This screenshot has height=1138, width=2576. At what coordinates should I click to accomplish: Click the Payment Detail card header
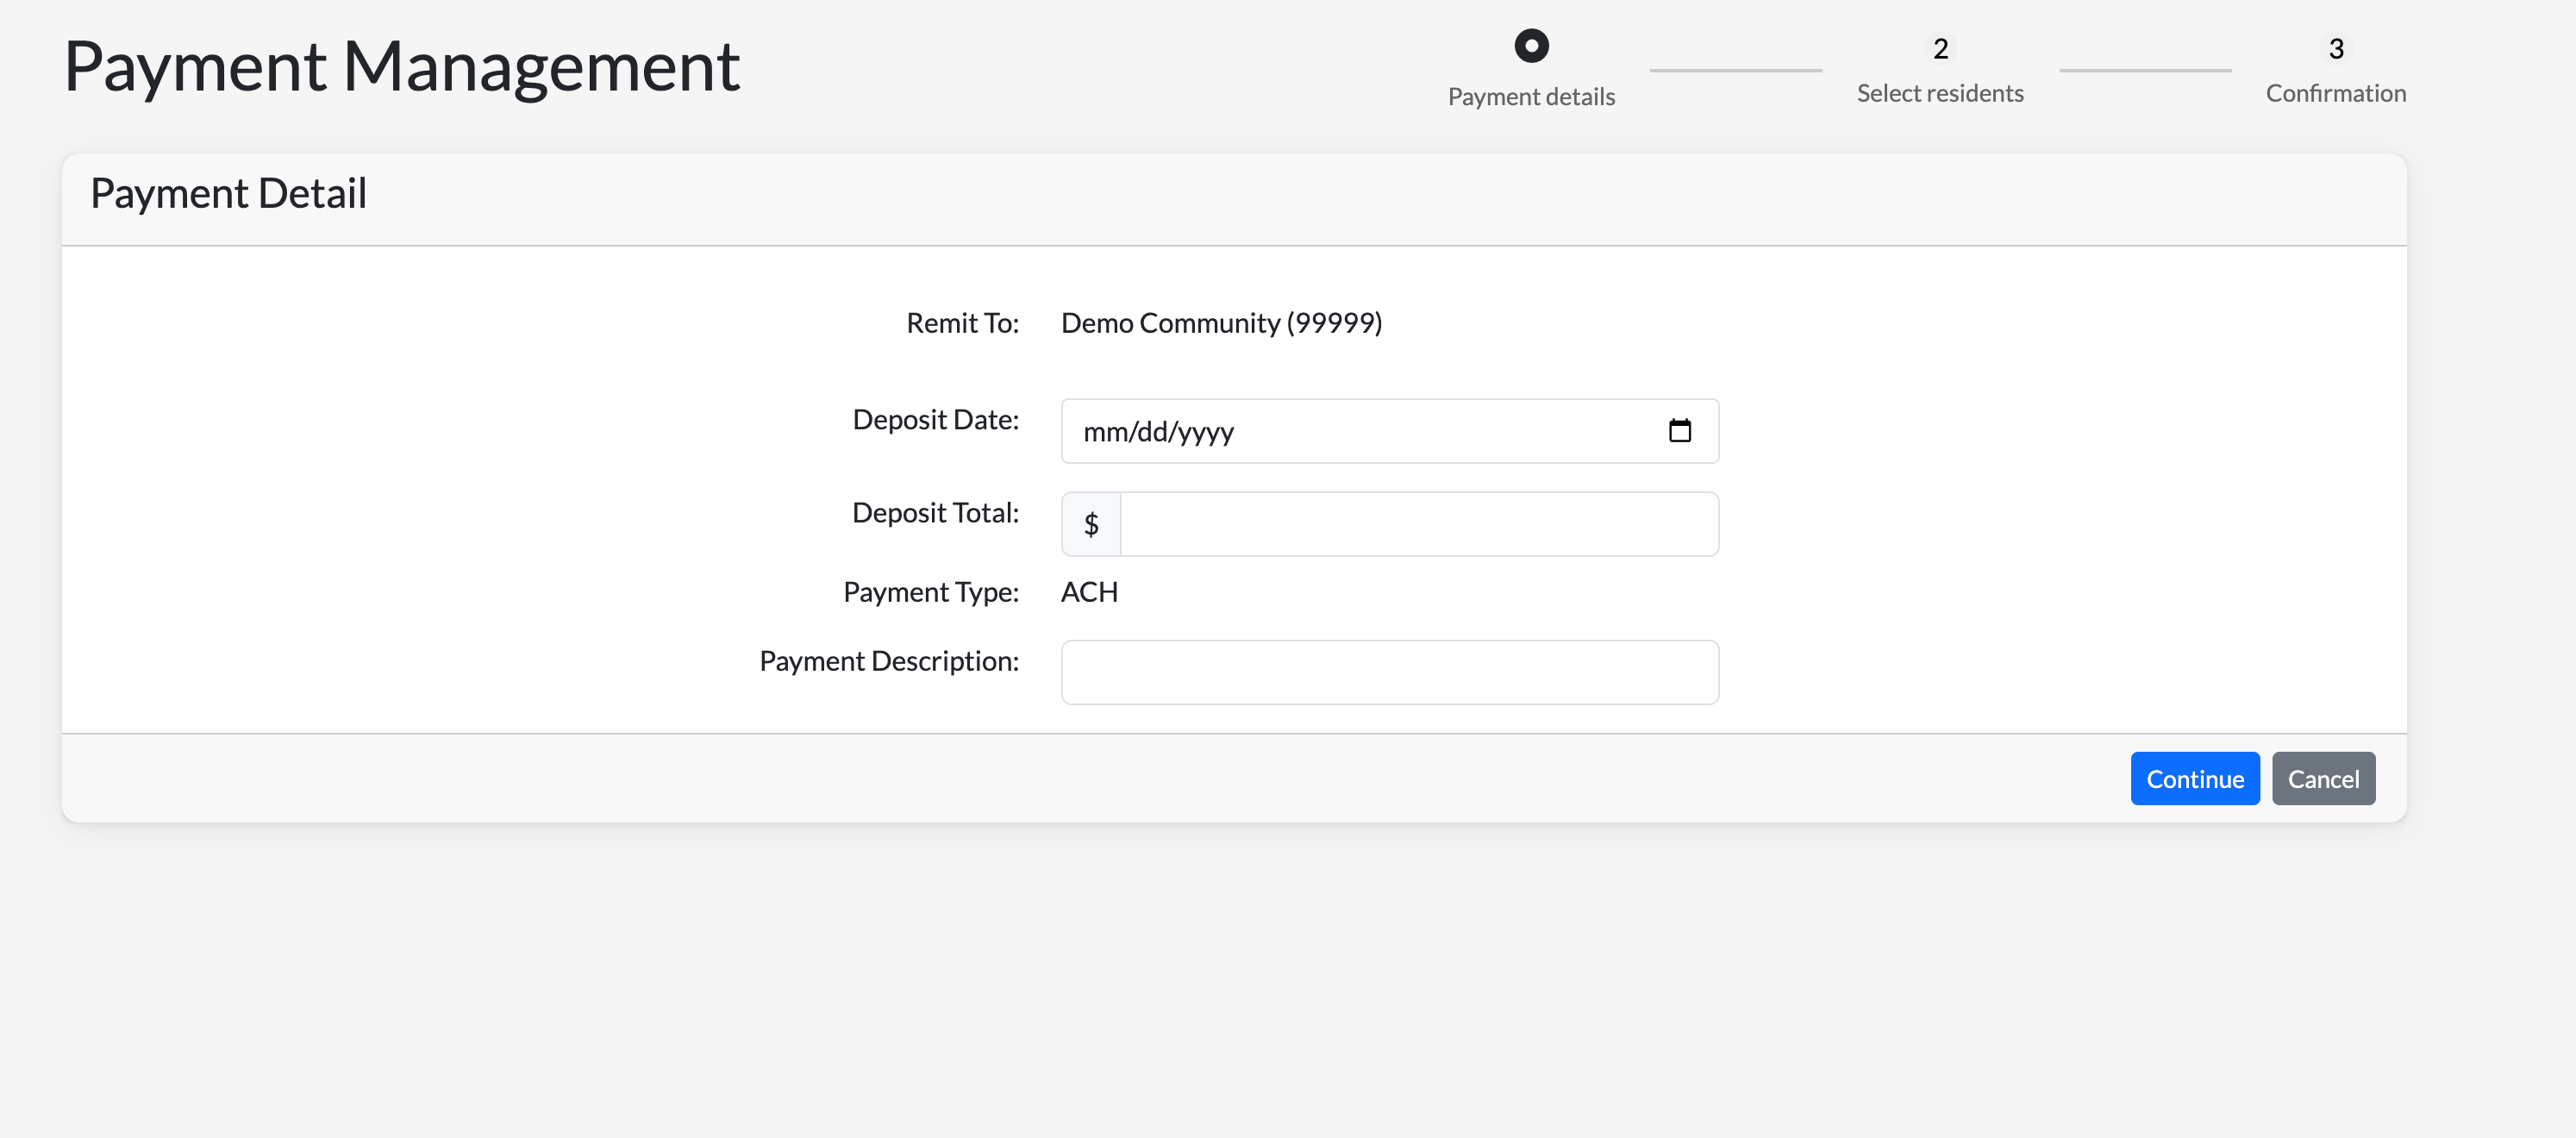click(x=228, y=193)
